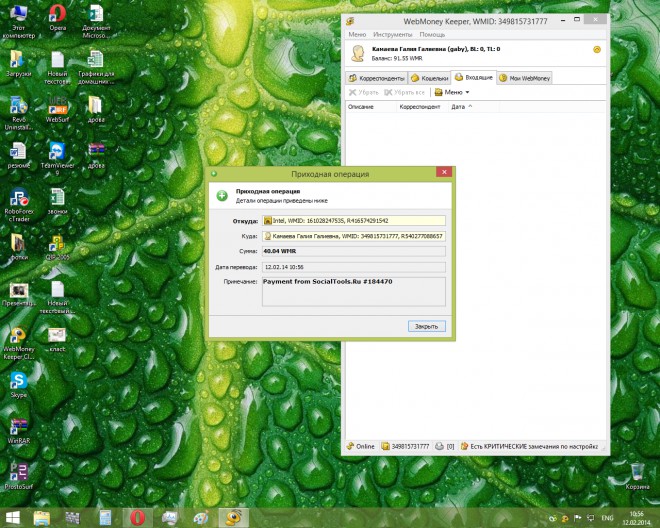Open the Графики для домашних Excel file
The height and width of the screenshot is (528, 660).
96,67
